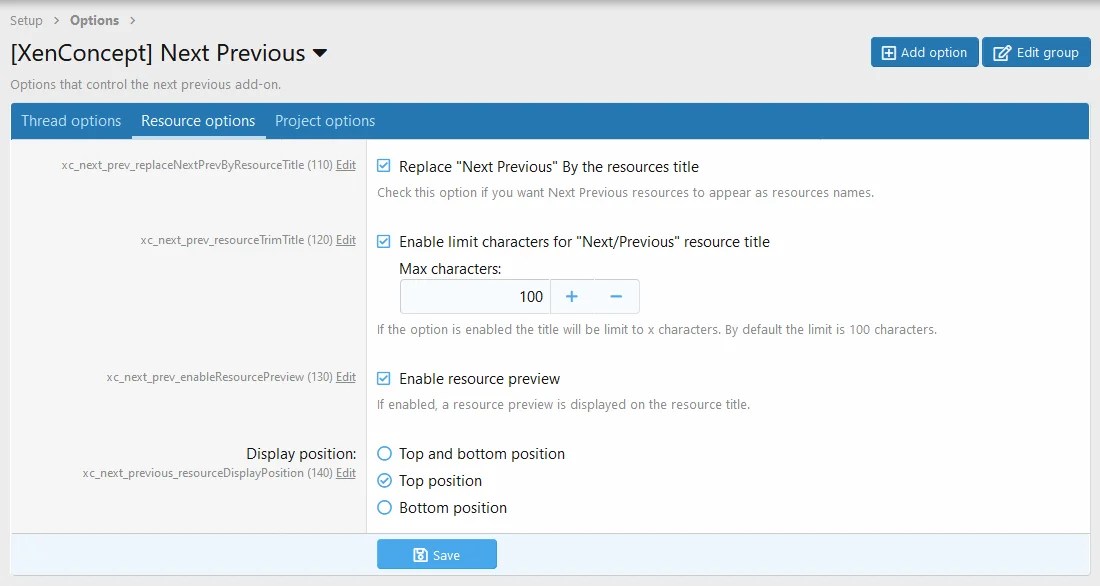Click the minus decrement stepper button

click(616, 297)
